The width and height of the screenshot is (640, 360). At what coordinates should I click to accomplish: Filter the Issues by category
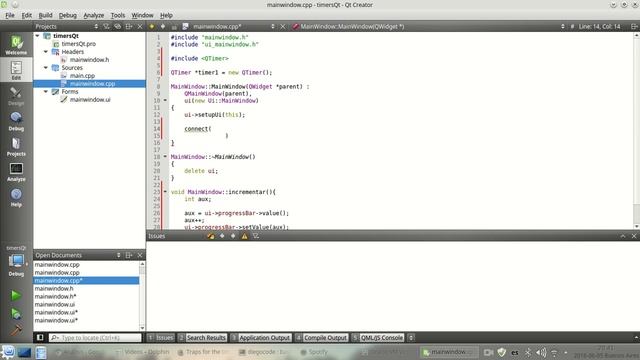256,236
